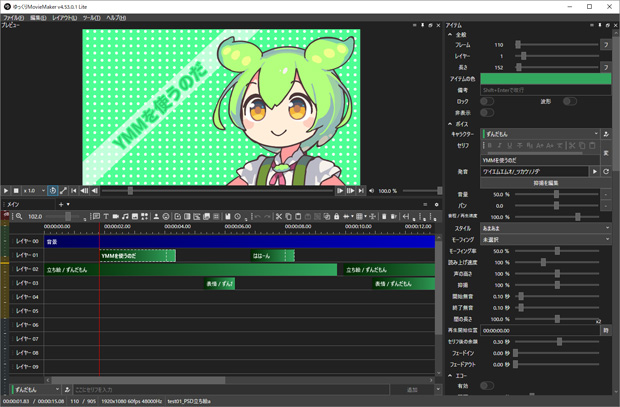Collapse the エコー section

[450, 375]
